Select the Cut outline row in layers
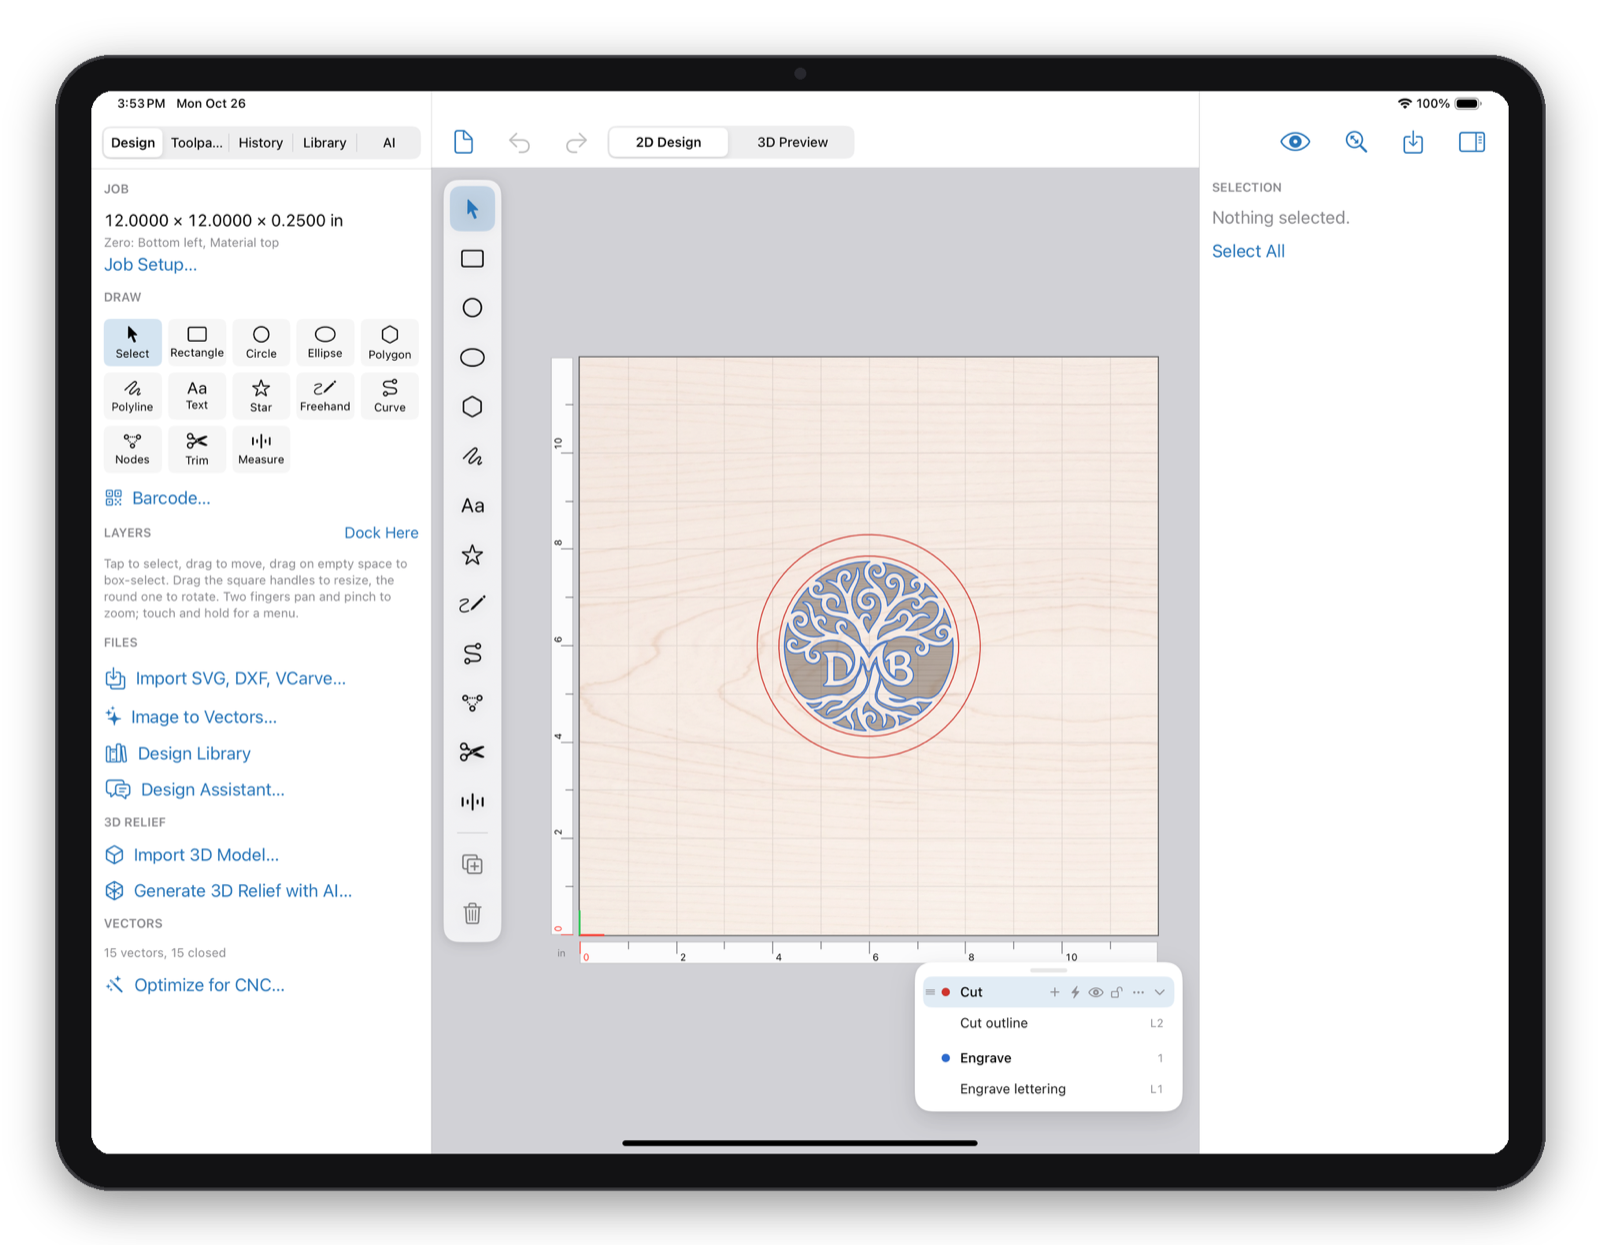 pyautogui.click(x=1048, y=1023)
